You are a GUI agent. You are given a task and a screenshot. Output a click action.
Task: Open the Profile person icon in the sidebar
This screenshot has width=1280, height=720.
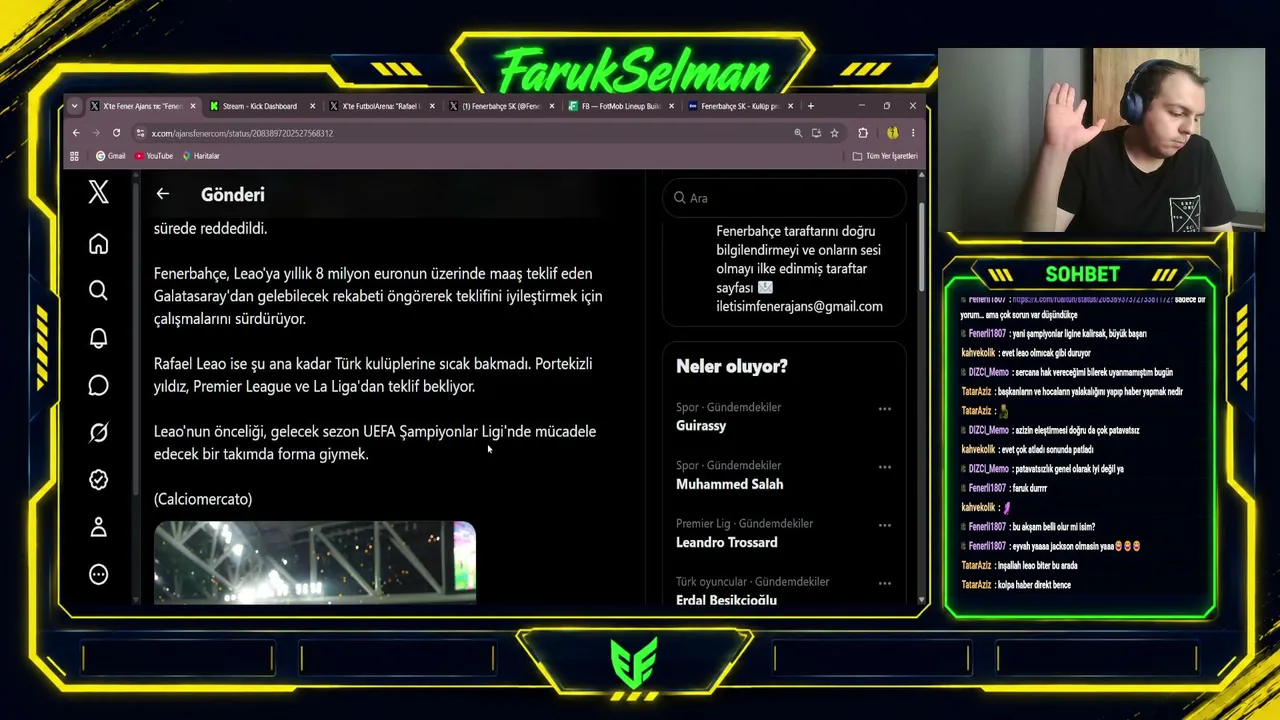point(98,527)
